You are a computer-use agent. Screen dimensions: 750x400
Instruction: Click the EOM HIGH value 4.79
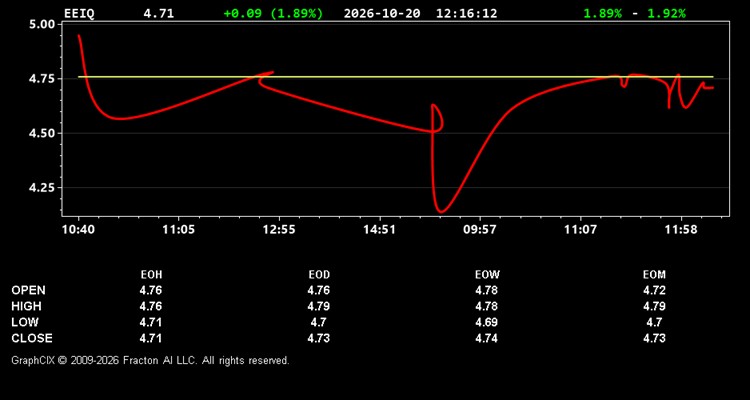pos(654,306)
